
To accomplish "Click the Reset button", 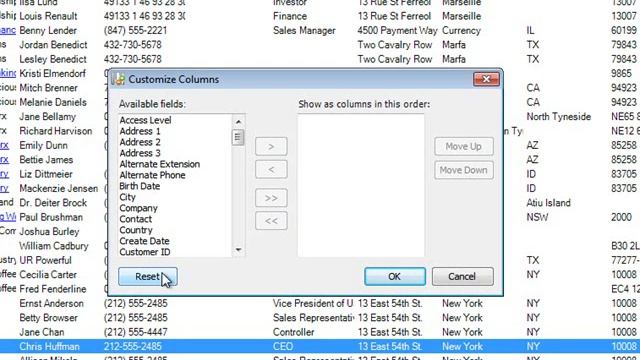I will (x=148, y=276).
